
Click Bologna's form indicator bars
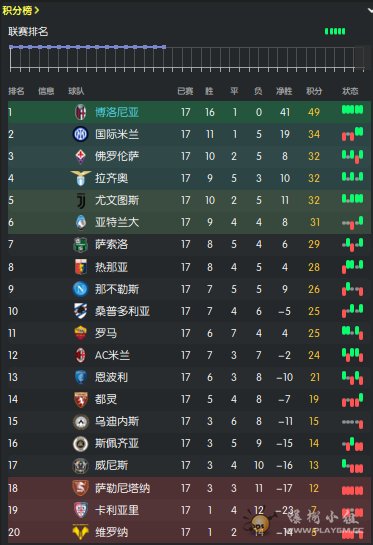pos(352,110)
